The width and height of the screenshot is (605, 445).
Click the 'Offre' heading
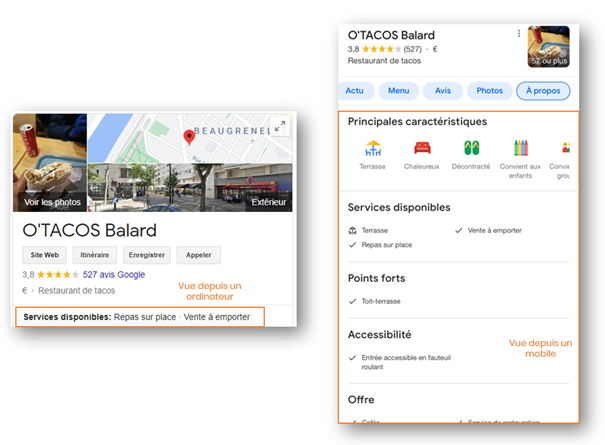[361, 399]
